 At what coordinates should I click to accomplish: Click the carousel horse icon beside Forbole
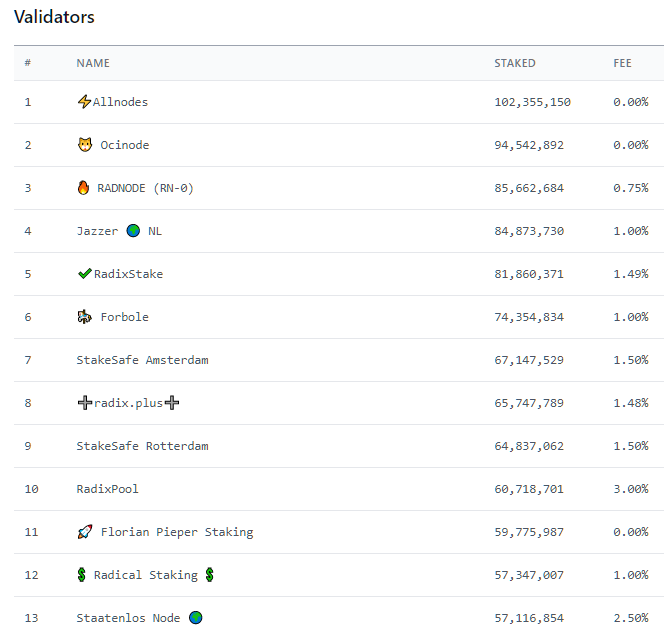point(85,317)
